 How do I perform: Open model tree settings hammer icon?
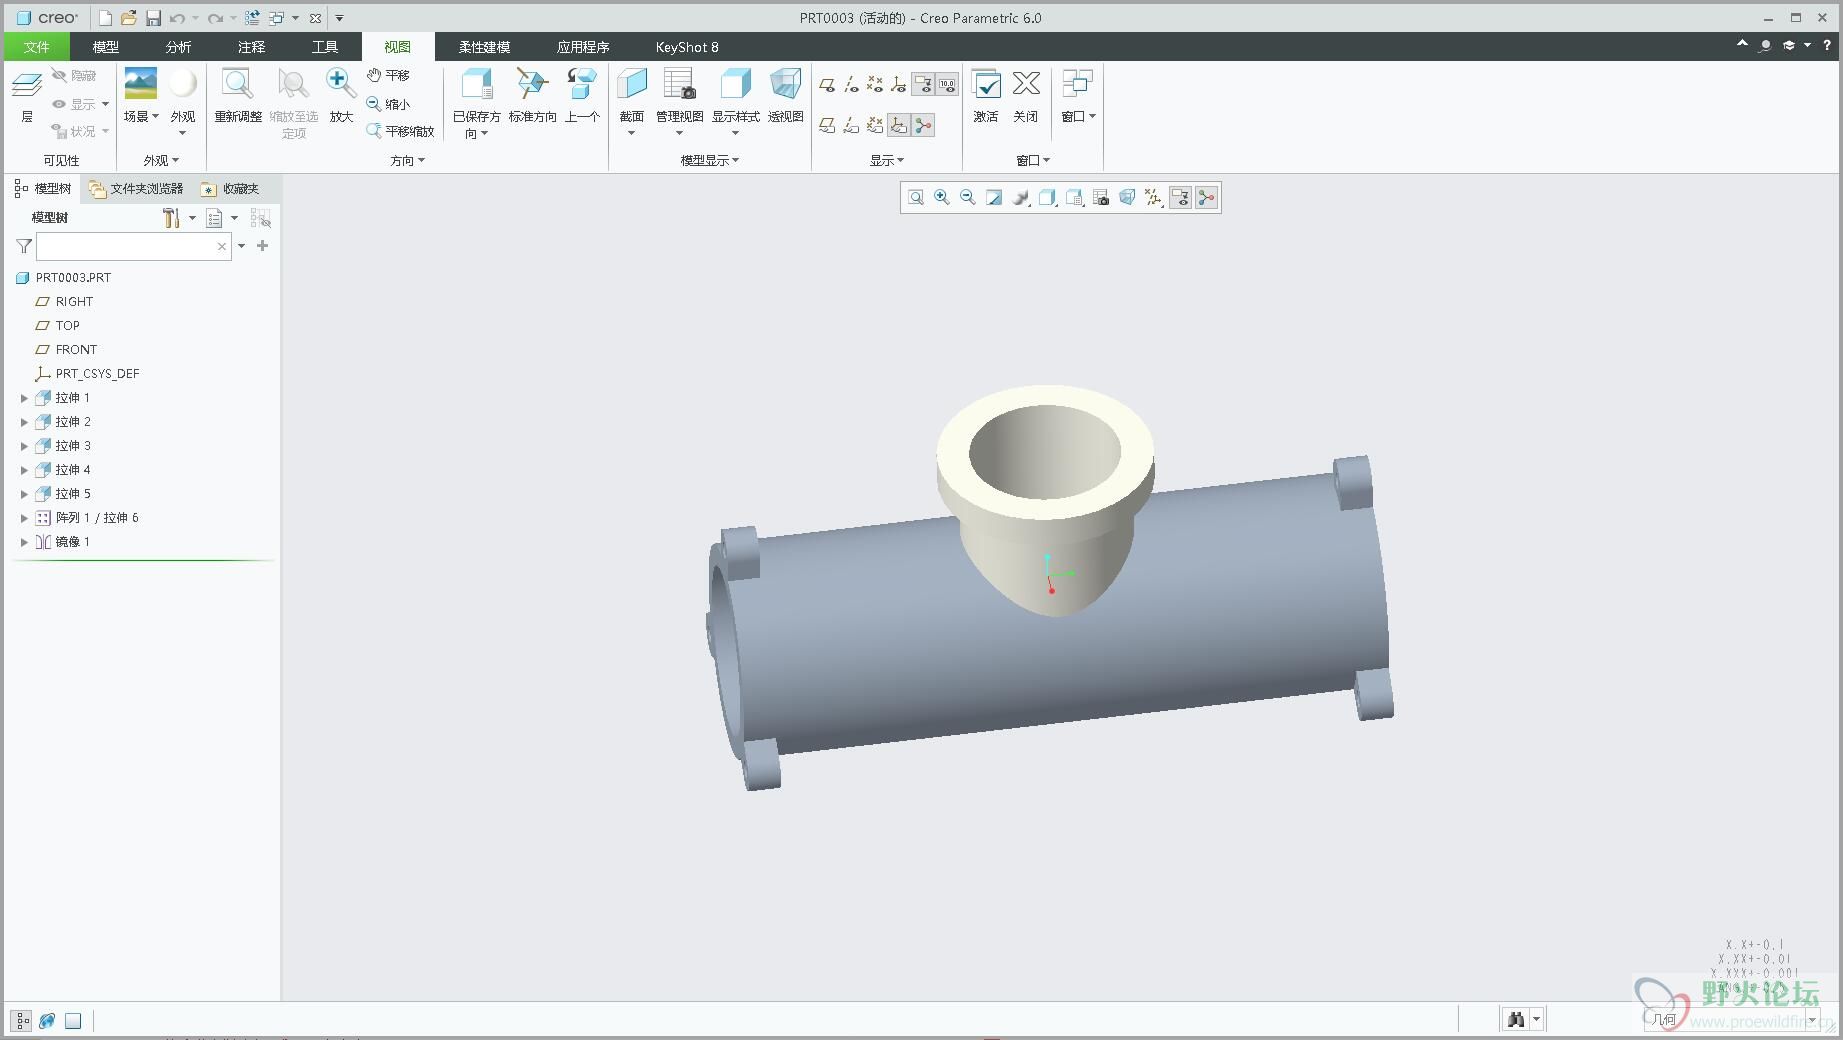click(x=171, y=218)
